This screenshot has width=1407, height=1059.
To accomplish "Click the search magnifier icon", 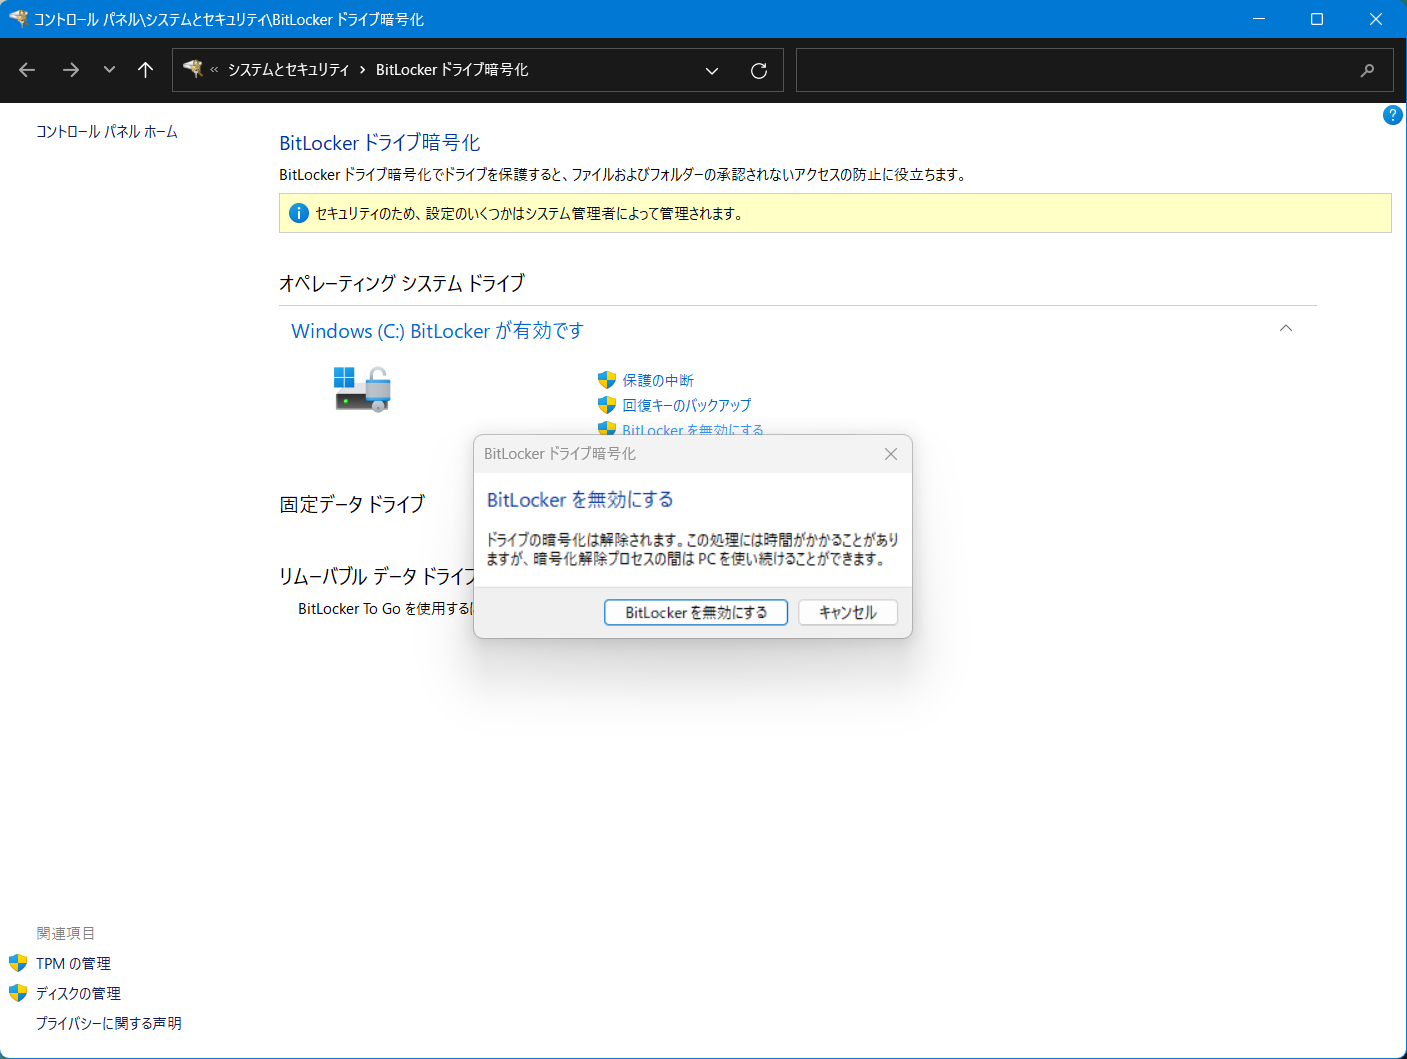I will pyautogui.click(x=1368, y=70).
